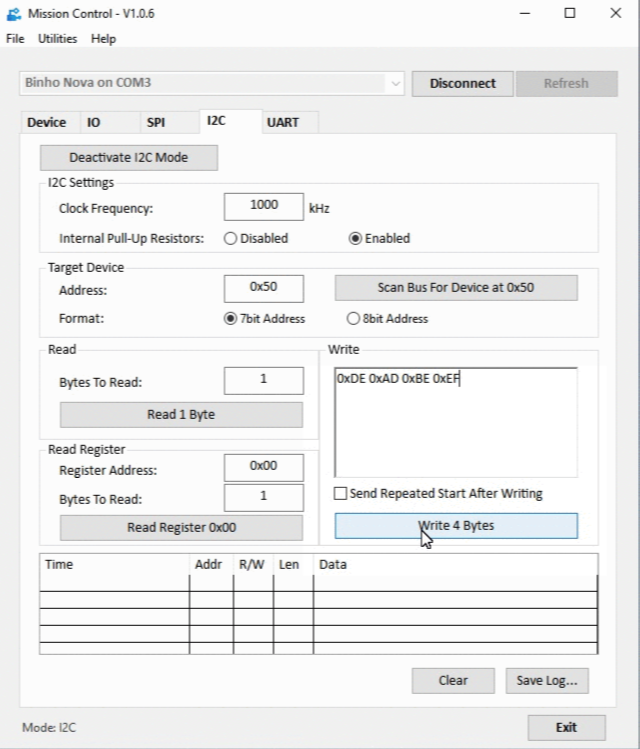Image resolution: width=640 pixels, height=749 pixels.
Task: Open the Utilities menu
Action: click(57, 39)
